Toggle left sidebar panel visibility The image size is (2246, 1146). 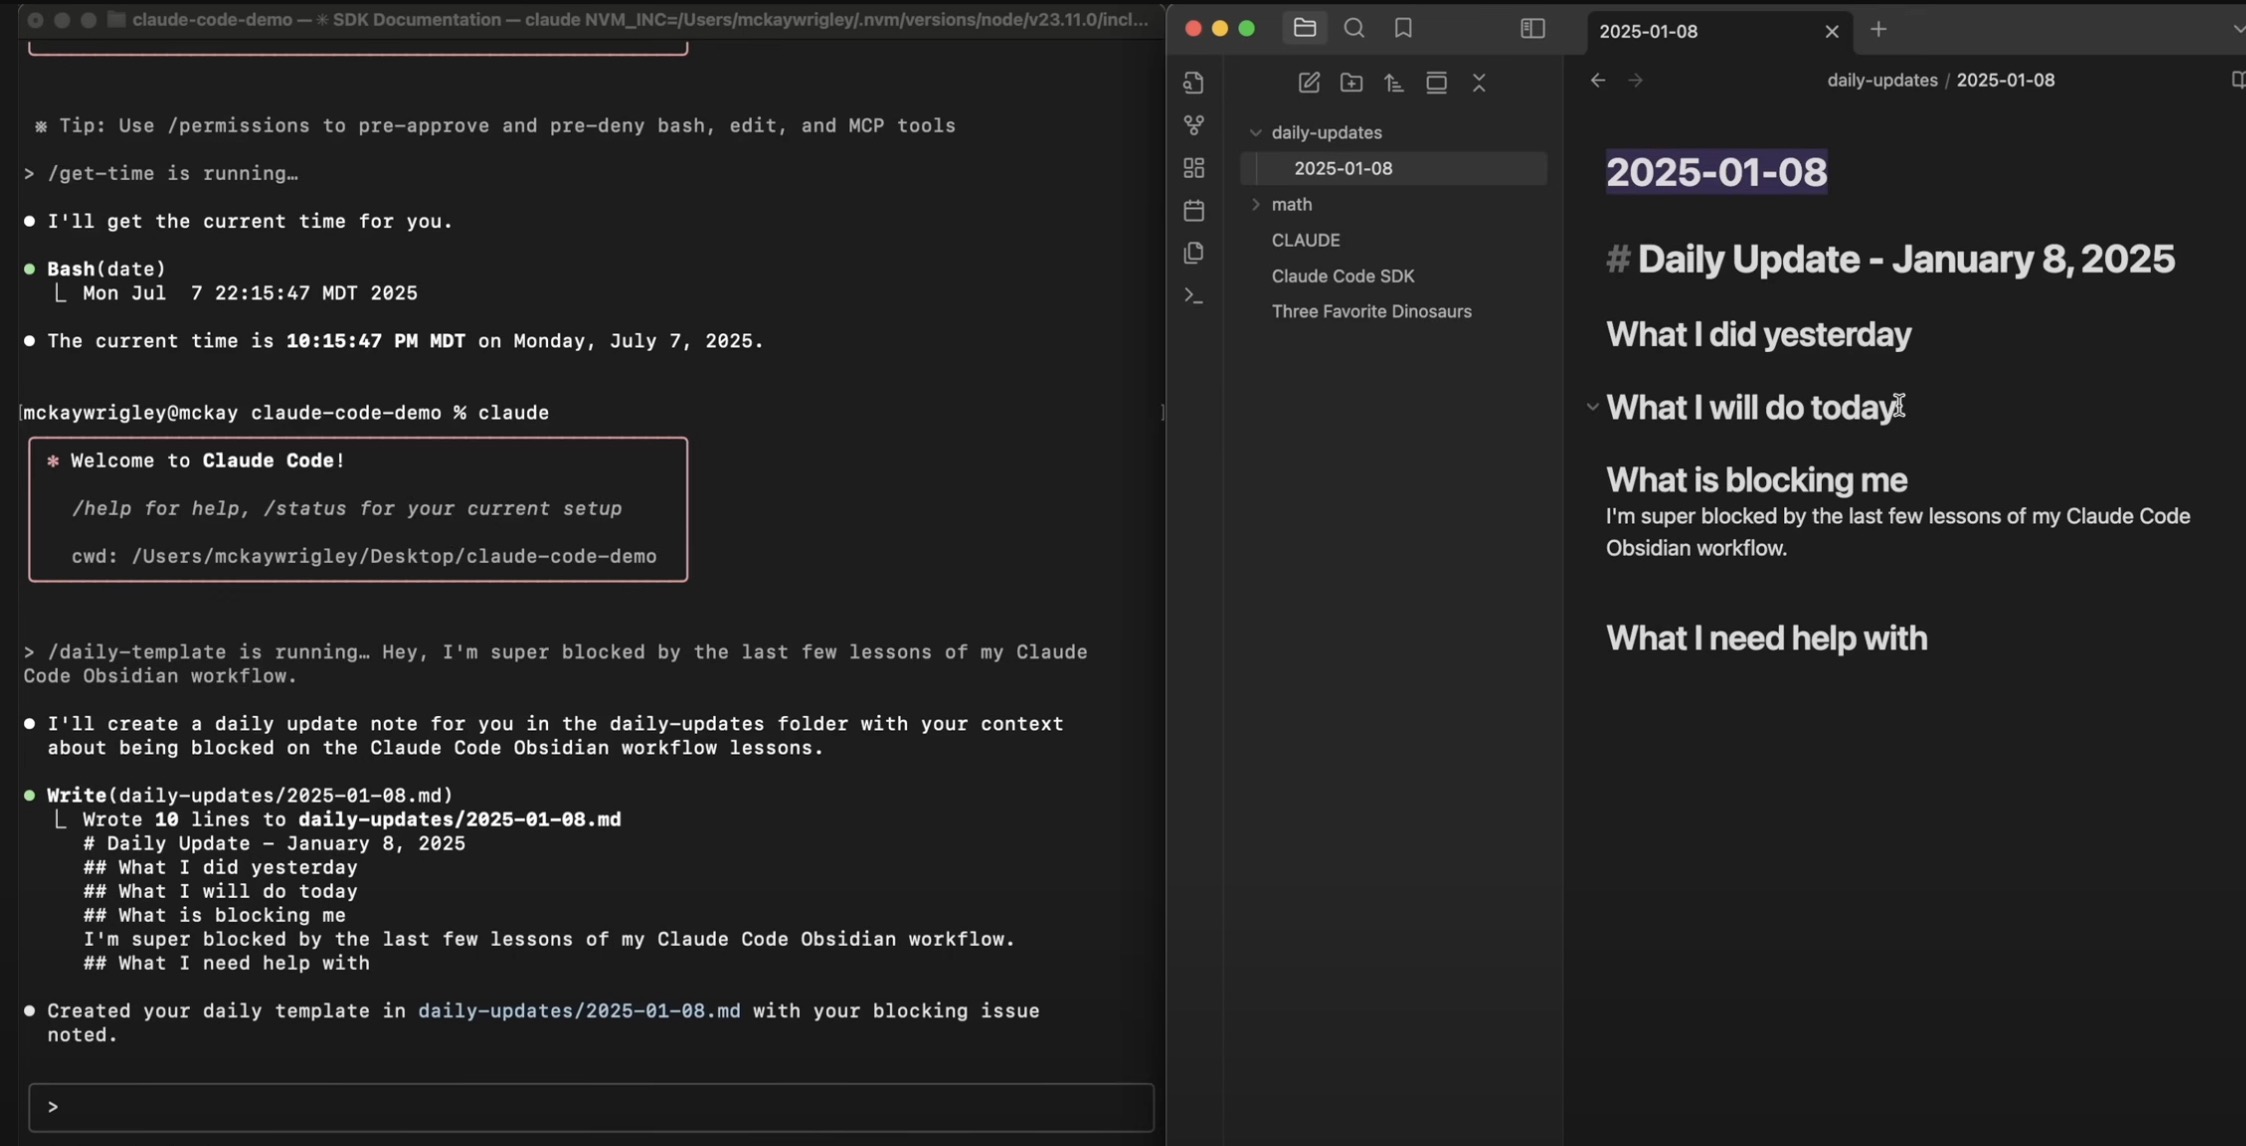click(1532, 29)
